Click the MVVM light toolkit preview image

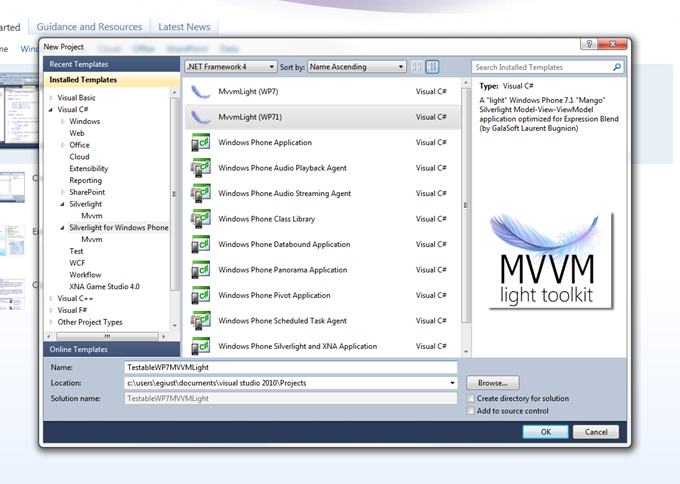coord(550,260)
